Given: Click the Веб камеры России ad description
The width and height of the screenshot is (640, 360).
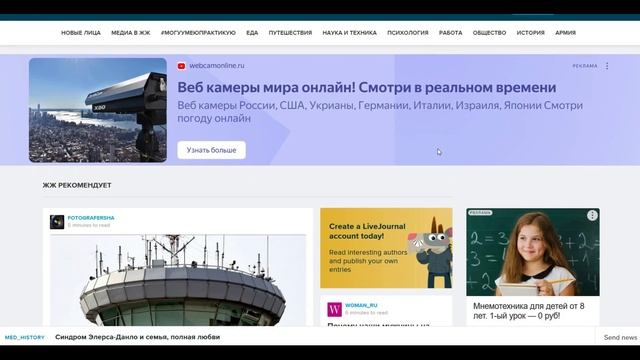Looking at the screenshot, I should [x=380, y=112].
